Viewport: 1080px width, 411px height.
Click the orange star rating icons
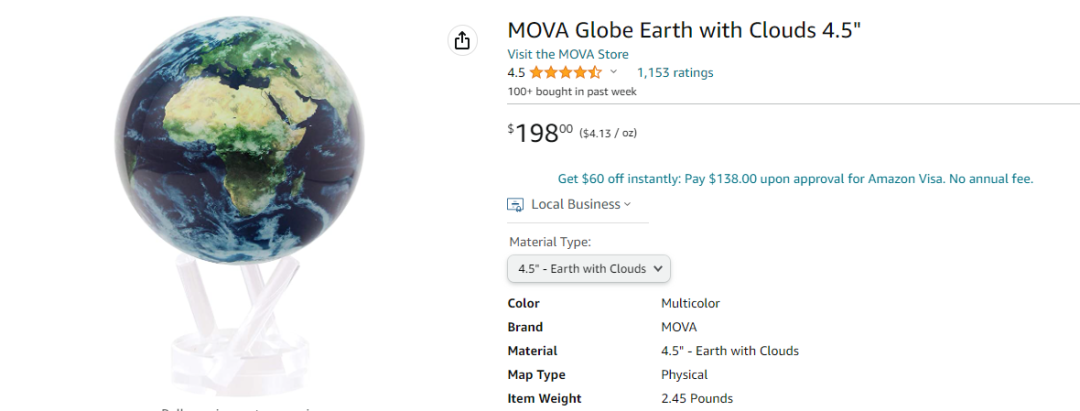click(x=565, y=72)
